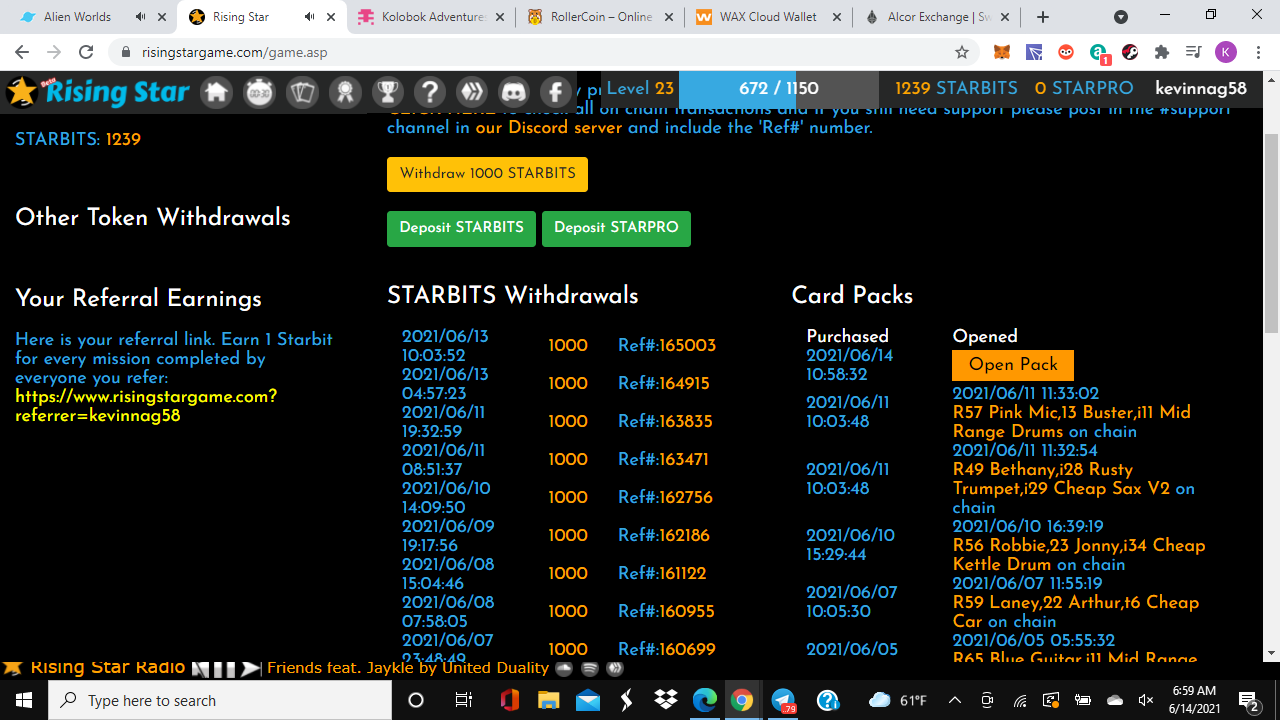
Task: Open Task View on taskbar
Action: pyautogui.click(x=463, y=700)
